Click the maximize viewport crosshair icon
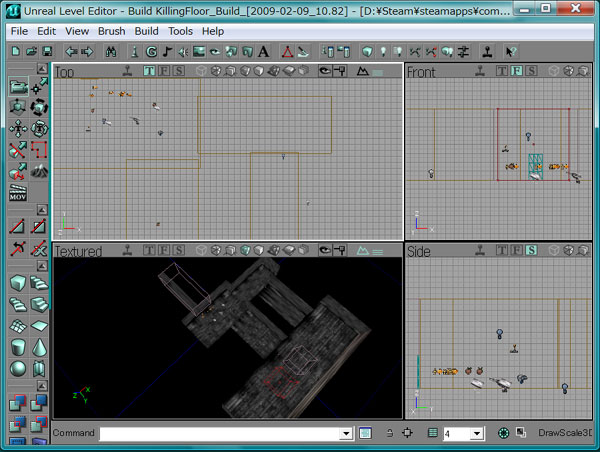Viewport: 600px width, 452px height. [408, 433]
